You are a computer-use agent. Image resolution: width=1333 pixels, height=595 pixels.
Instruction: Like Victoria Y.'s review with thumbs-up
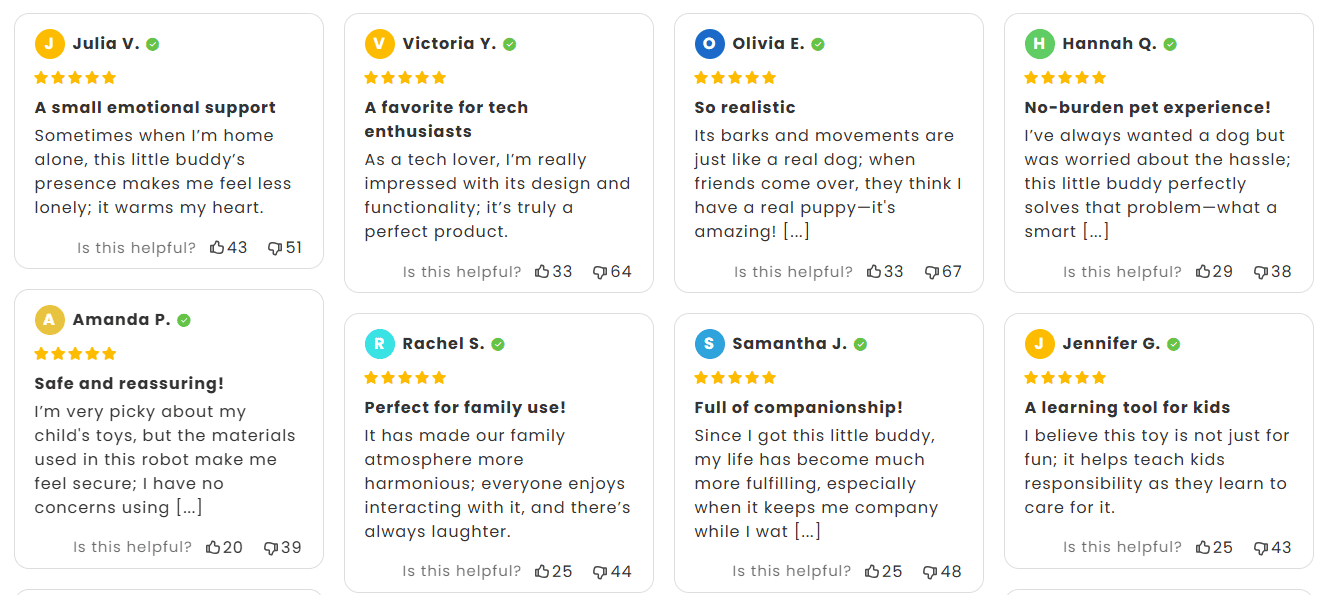(x=542, y=272)
